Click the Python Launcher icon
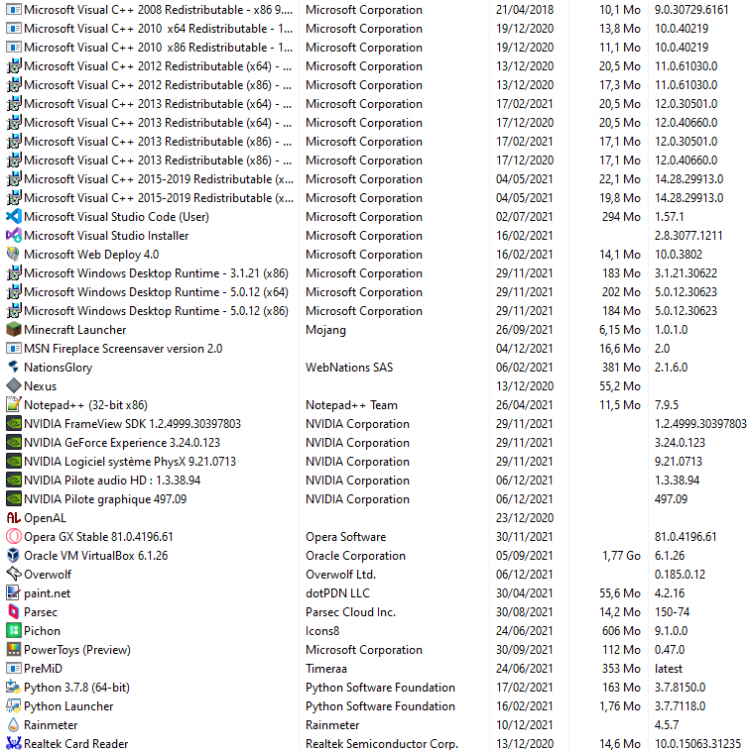The height and width of the screenshot is (750, 748). [13, 706]
